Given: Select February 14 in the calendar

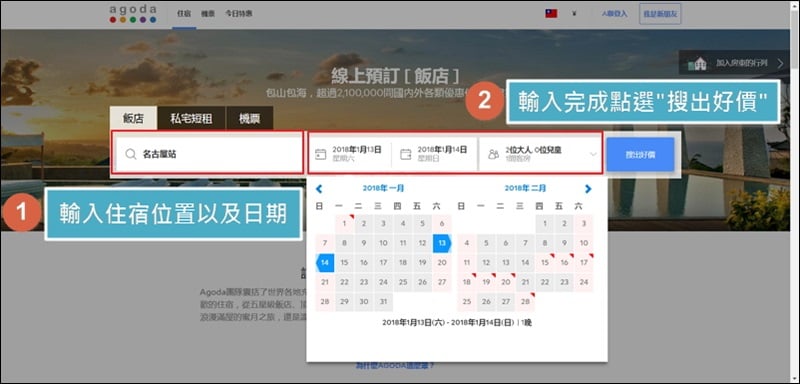Looking at the screenshot, I should pyautogui.click(x=525, y=263).
